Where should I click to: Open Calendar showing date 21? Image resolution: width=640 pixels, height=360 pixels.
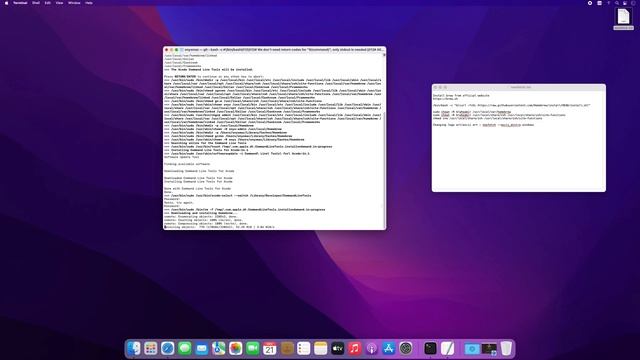[x=270, y=349]
